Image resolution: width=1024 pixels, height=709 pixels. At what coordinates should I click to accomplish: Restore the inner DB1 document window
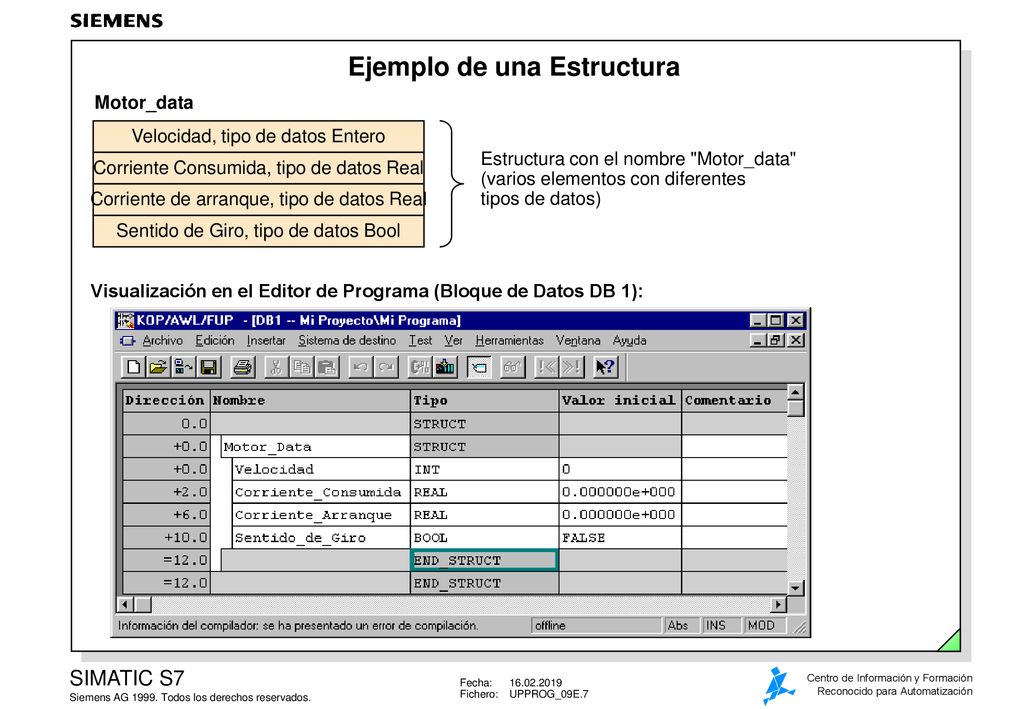click(775, 340)
